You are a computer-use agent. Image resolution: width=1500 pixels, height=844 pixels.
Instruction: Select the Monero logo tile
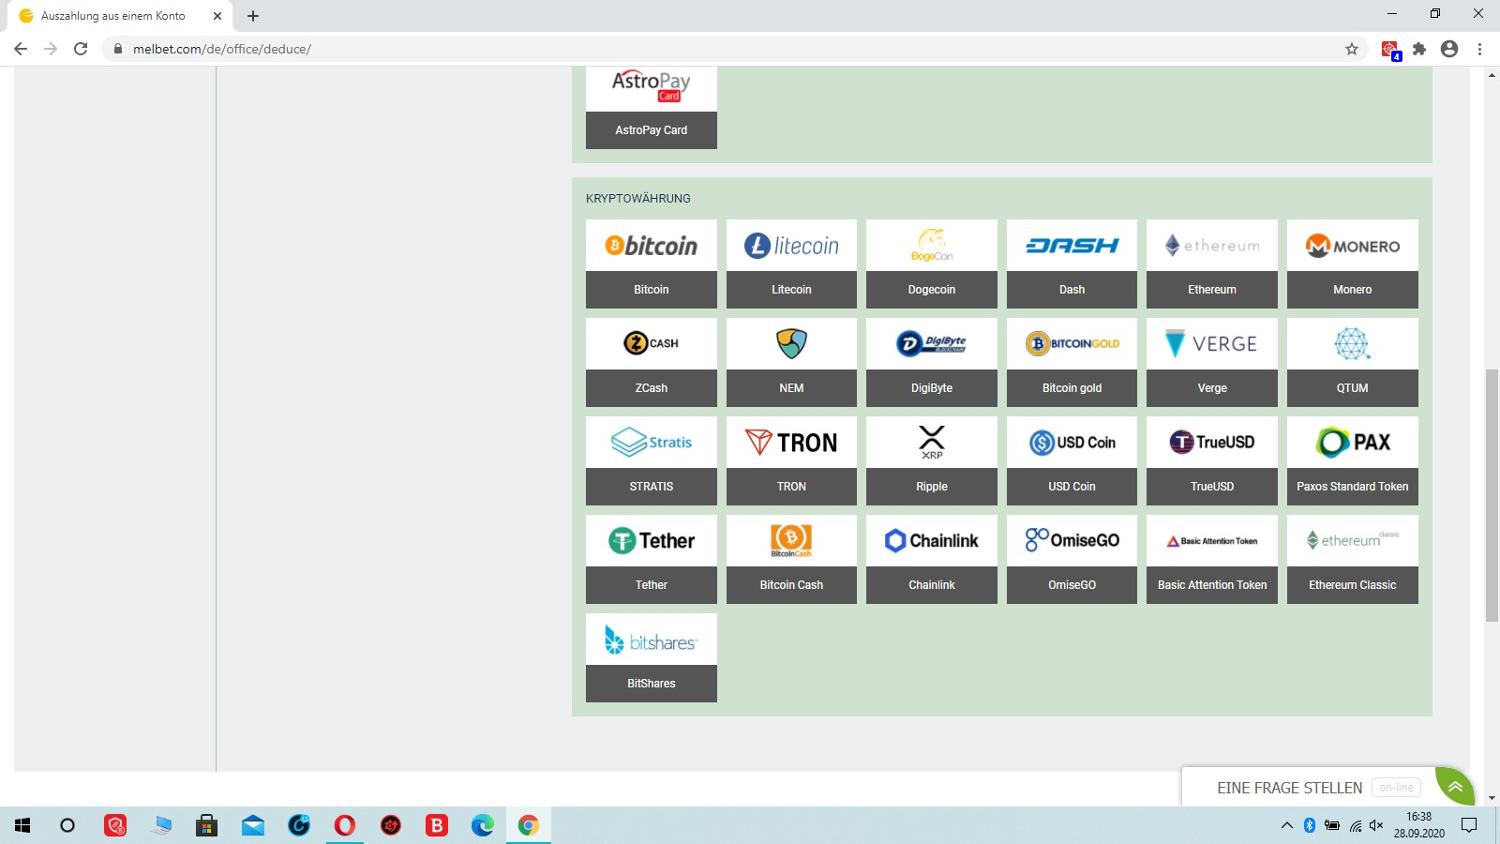coord(1352,245)
